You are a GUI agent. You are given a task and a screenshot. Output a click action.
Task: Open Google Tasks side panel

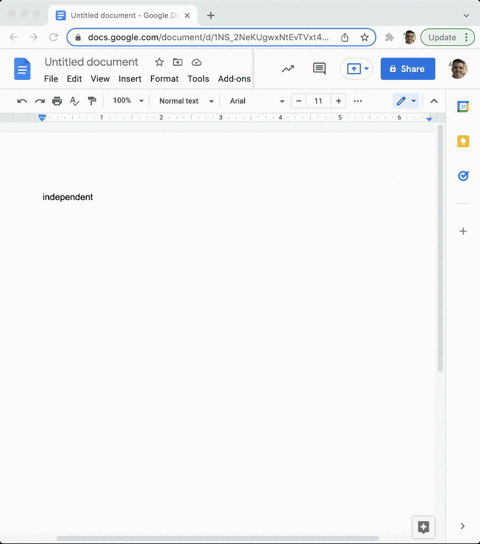coord(463,176)
